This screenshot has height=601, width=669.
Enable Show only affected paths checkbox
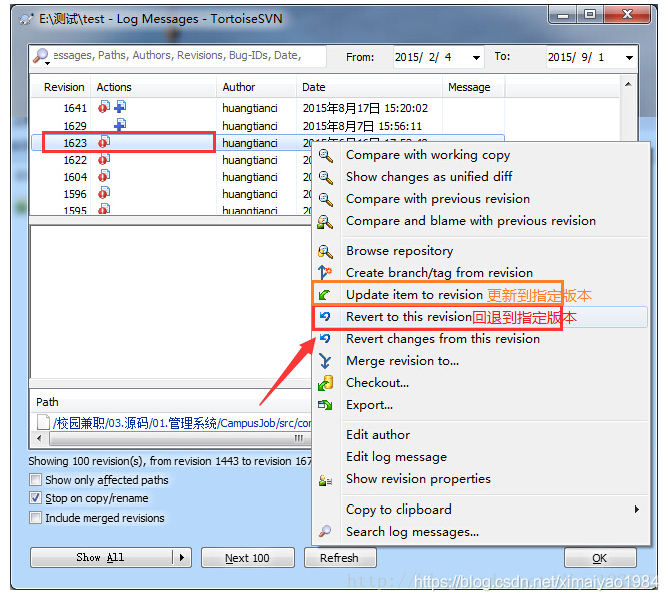click(x=35, y=479)
